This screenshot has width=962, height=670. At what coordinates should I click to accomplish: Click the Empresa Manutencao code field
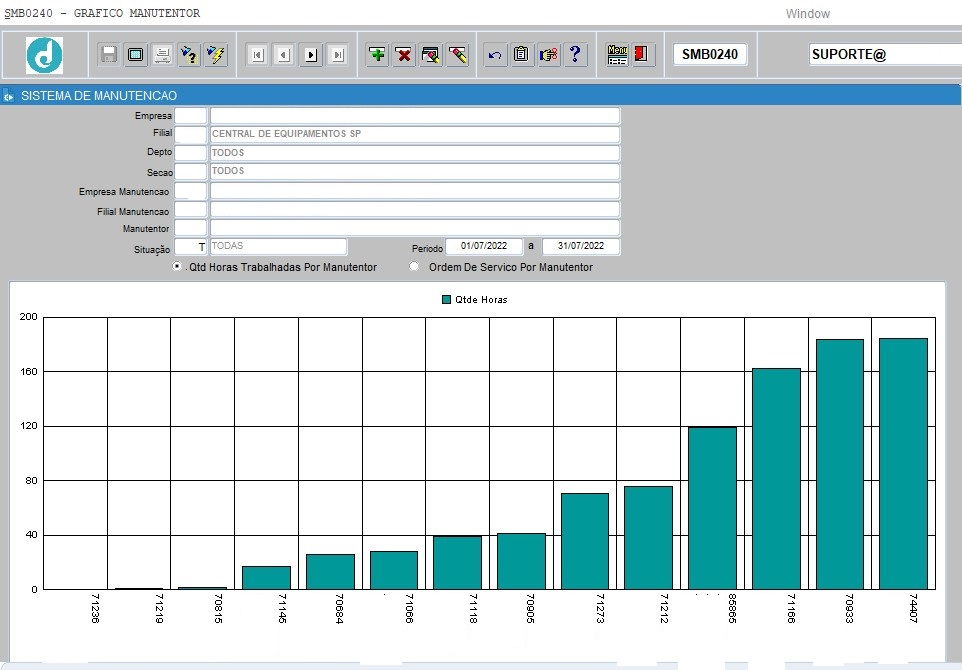pos(191,191)
